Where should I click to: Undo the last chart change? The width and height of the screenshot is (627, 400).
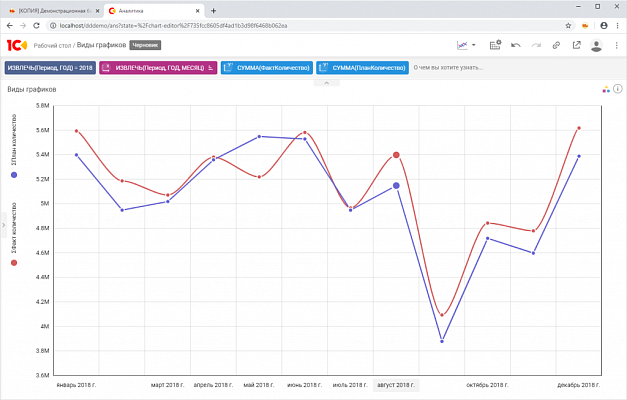(x=516, y=45)
